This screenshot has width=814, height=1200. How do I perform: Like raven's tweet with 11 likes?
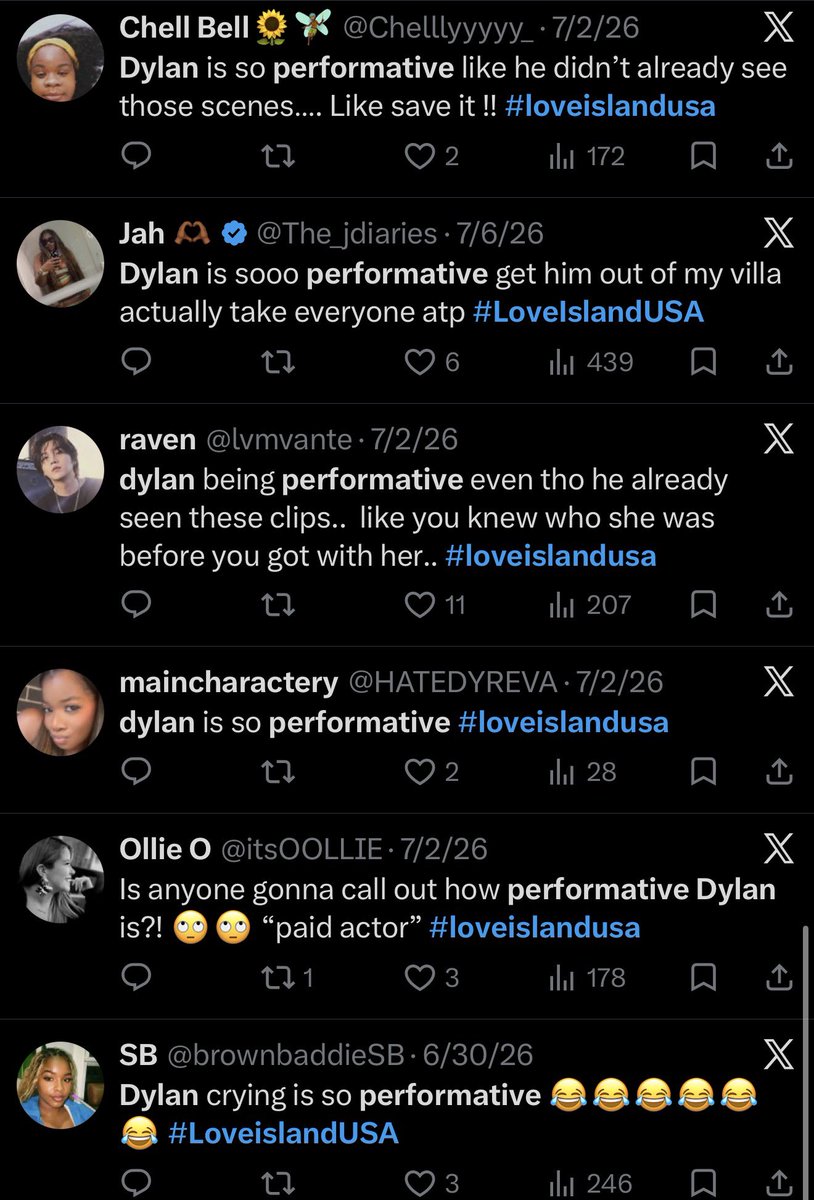tap(435, 605)
